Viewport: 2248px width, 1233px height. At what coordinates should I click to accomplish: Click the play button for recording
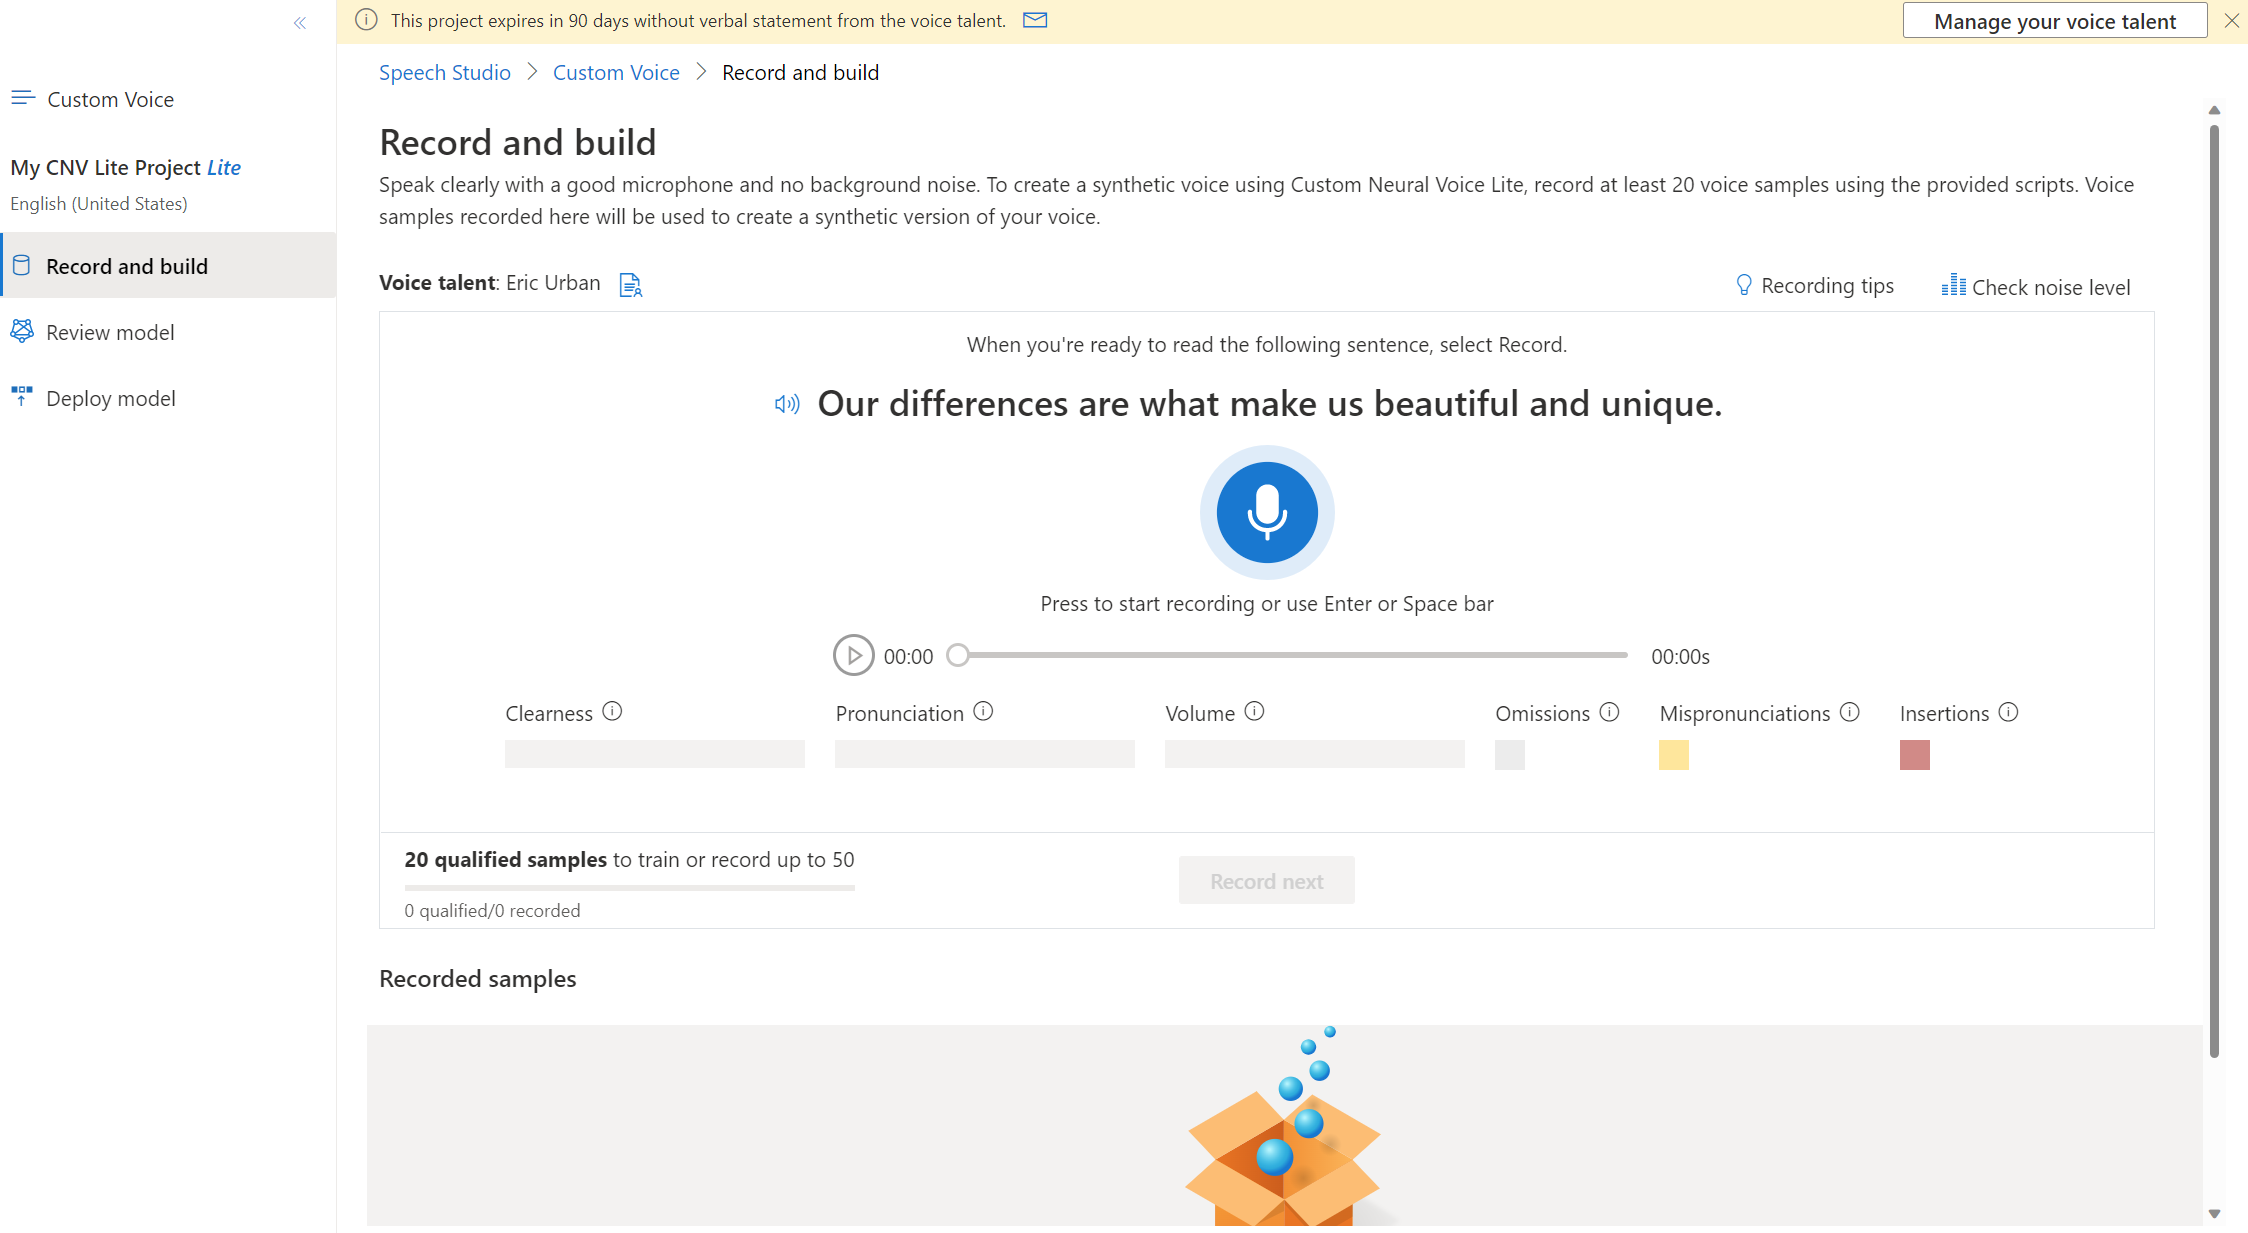[x=852, y=654]
